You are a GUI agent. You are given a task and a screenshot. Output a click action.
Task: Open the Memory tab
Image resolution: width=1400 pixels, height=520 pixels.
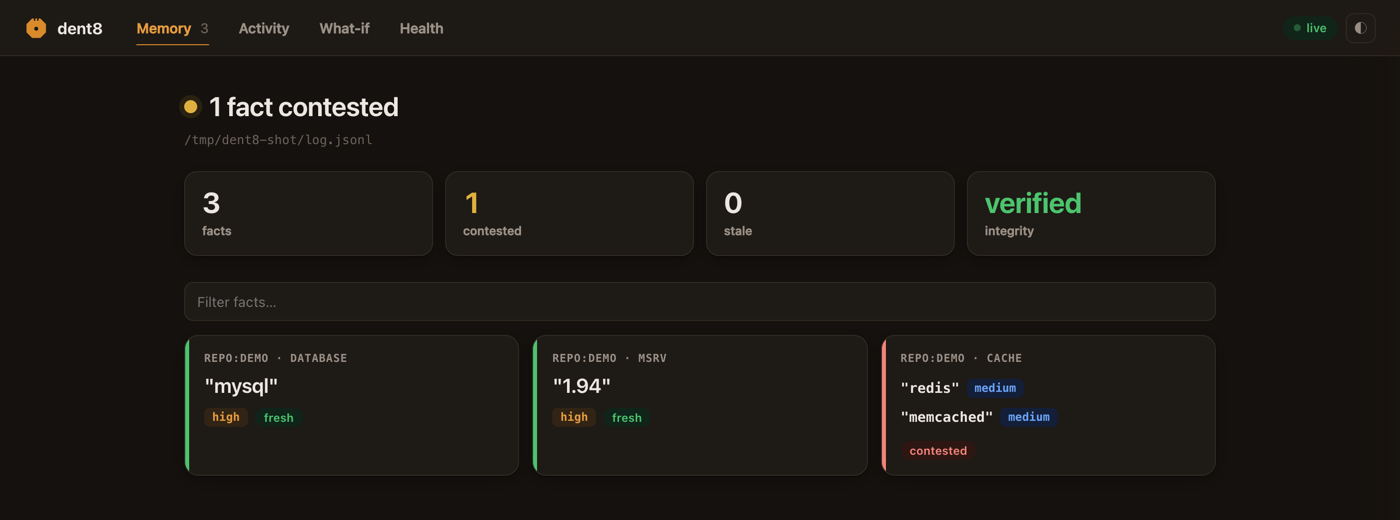pos(172,28)
